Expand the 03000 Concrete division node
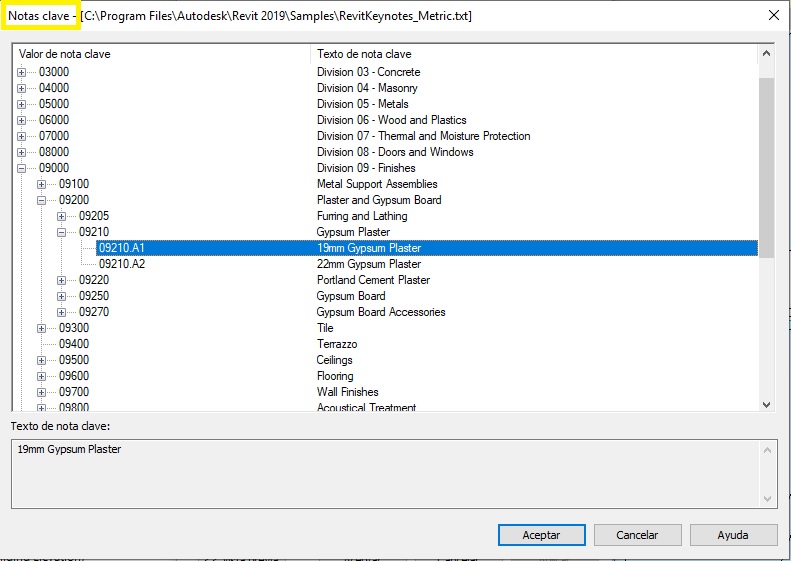The width and height of the screenshot is (791, 561). [22, 72]
